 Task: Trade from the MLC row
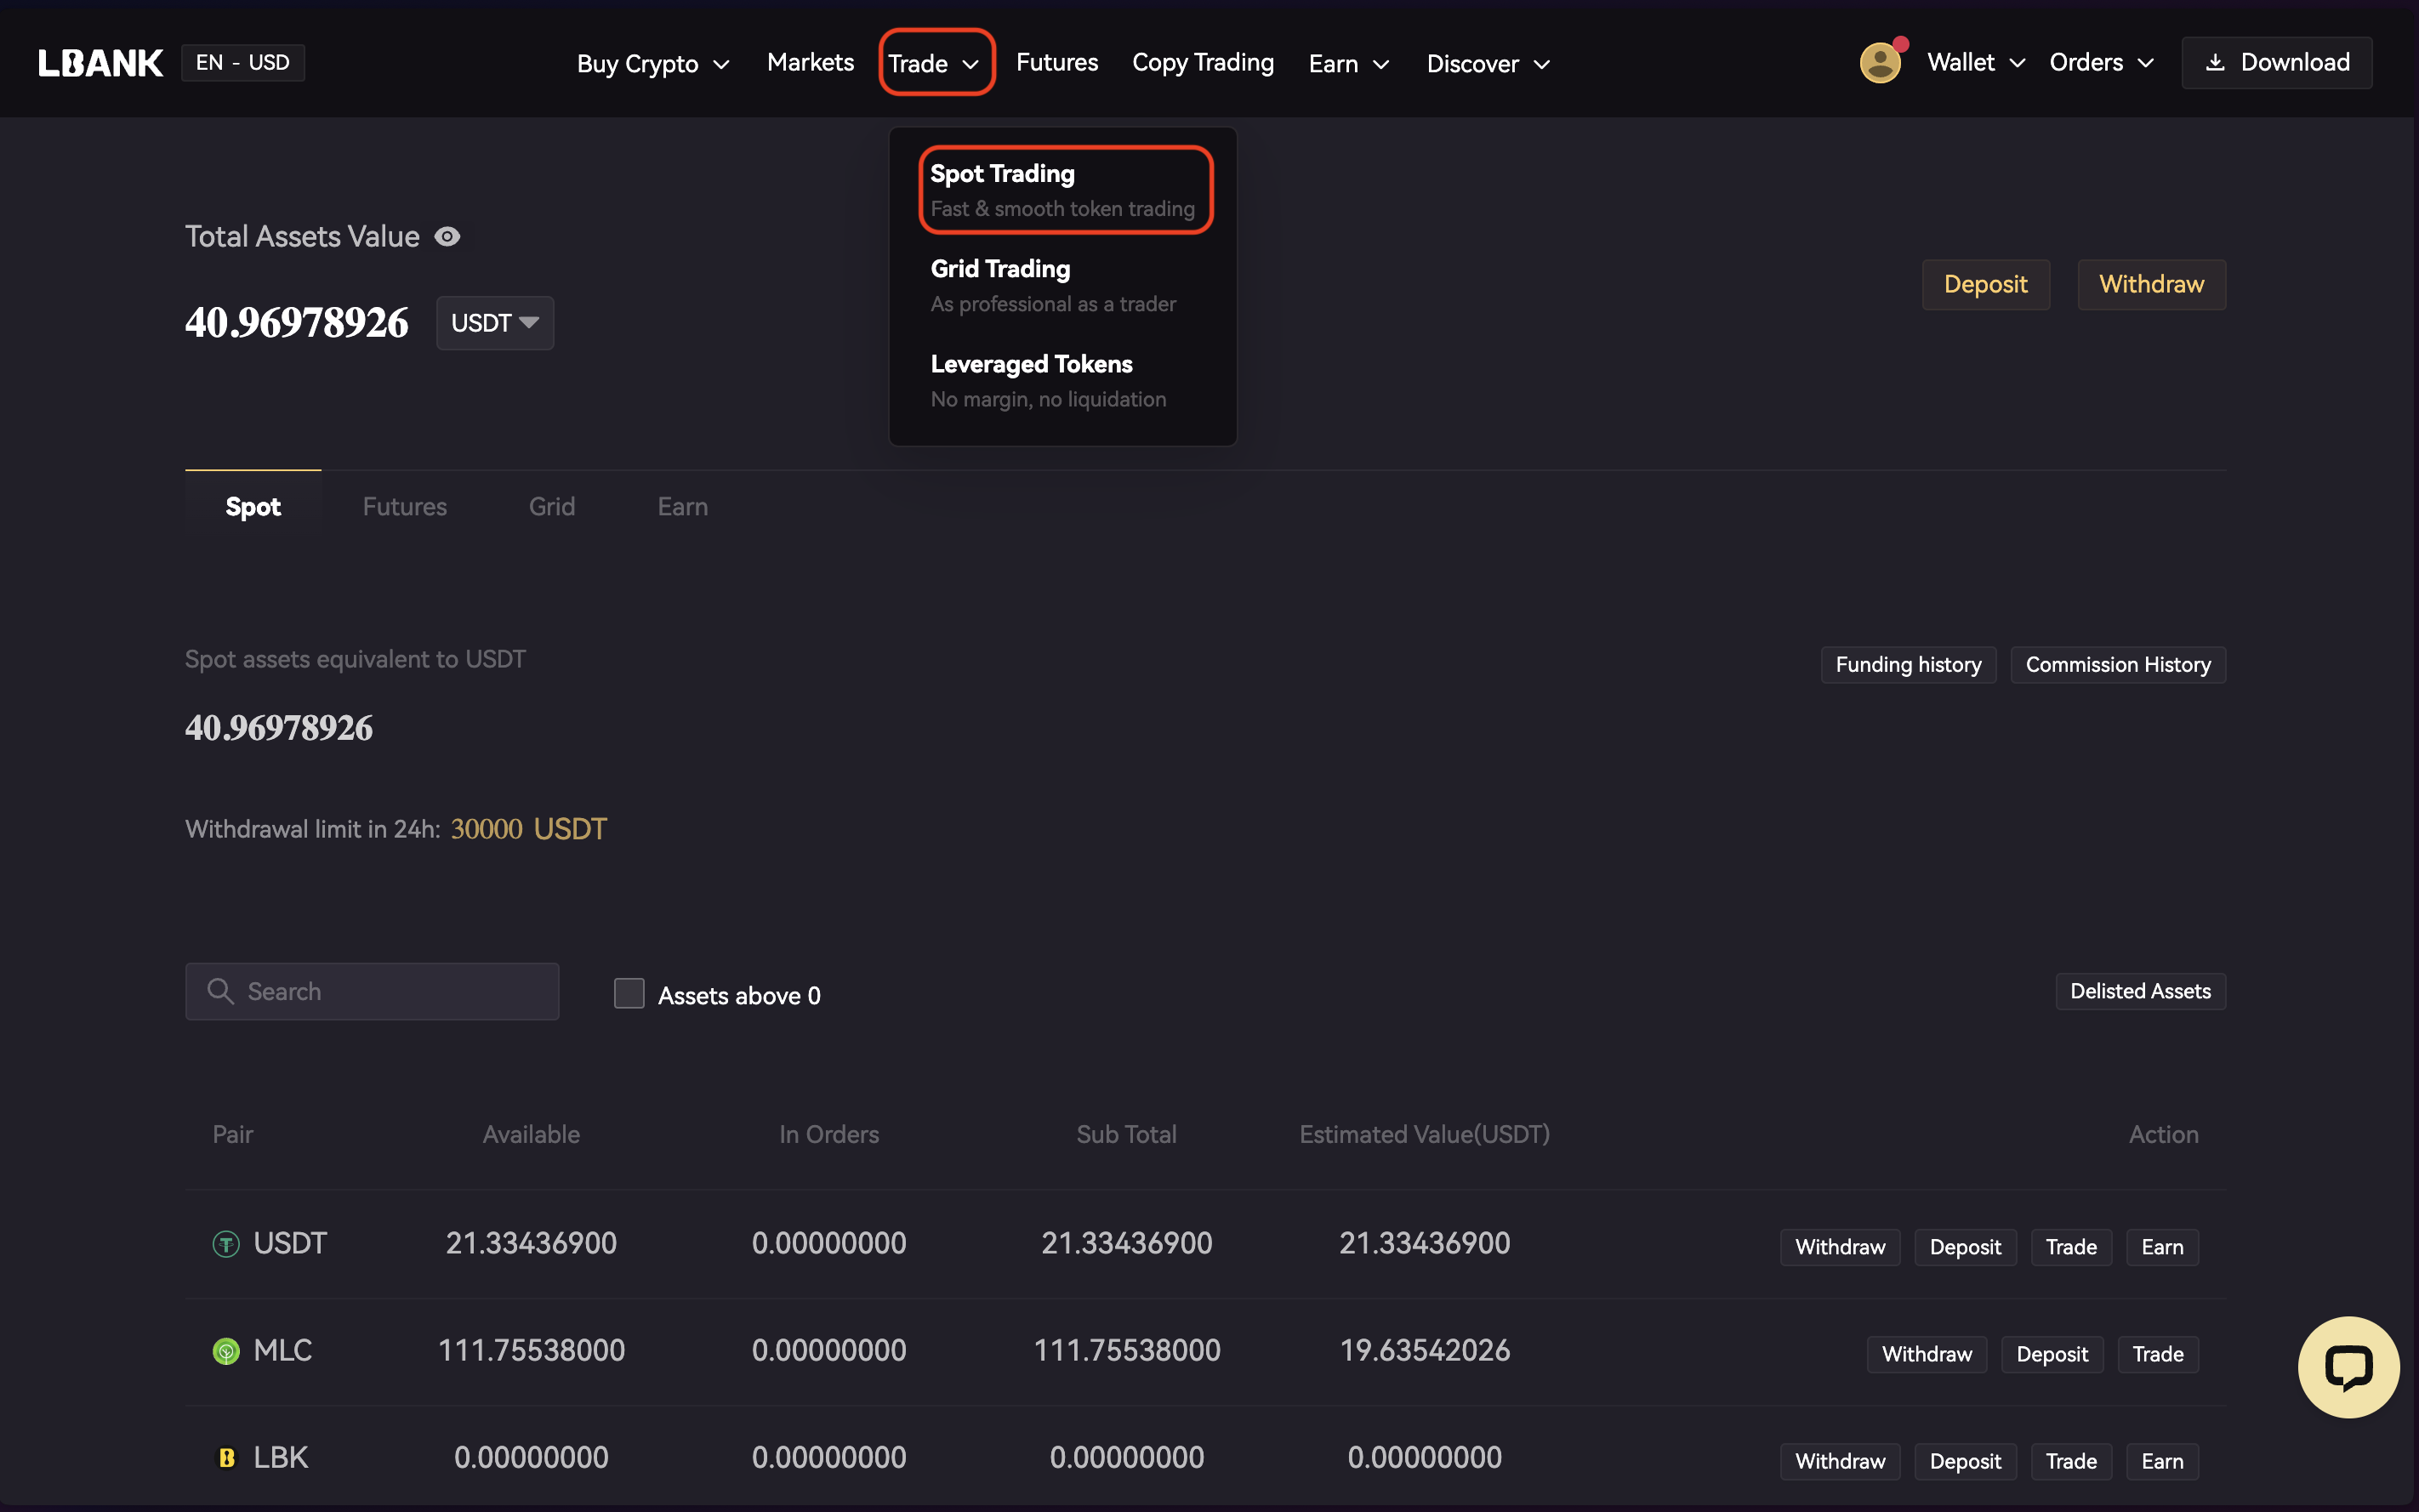click(2158, 1354)
